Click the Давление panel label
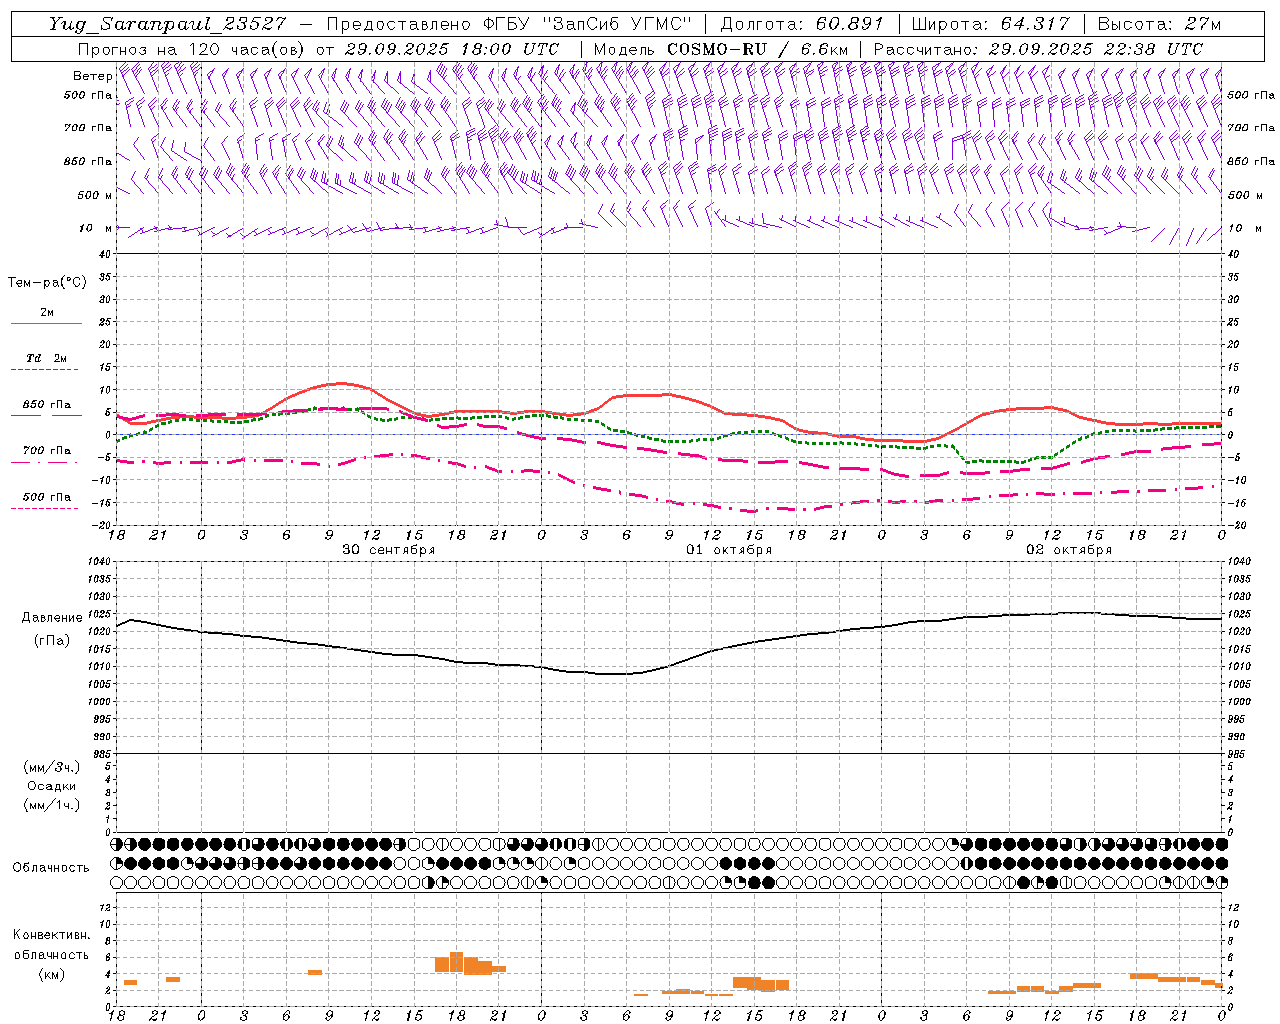The image size is (1280, 1024). click(52, 618)
